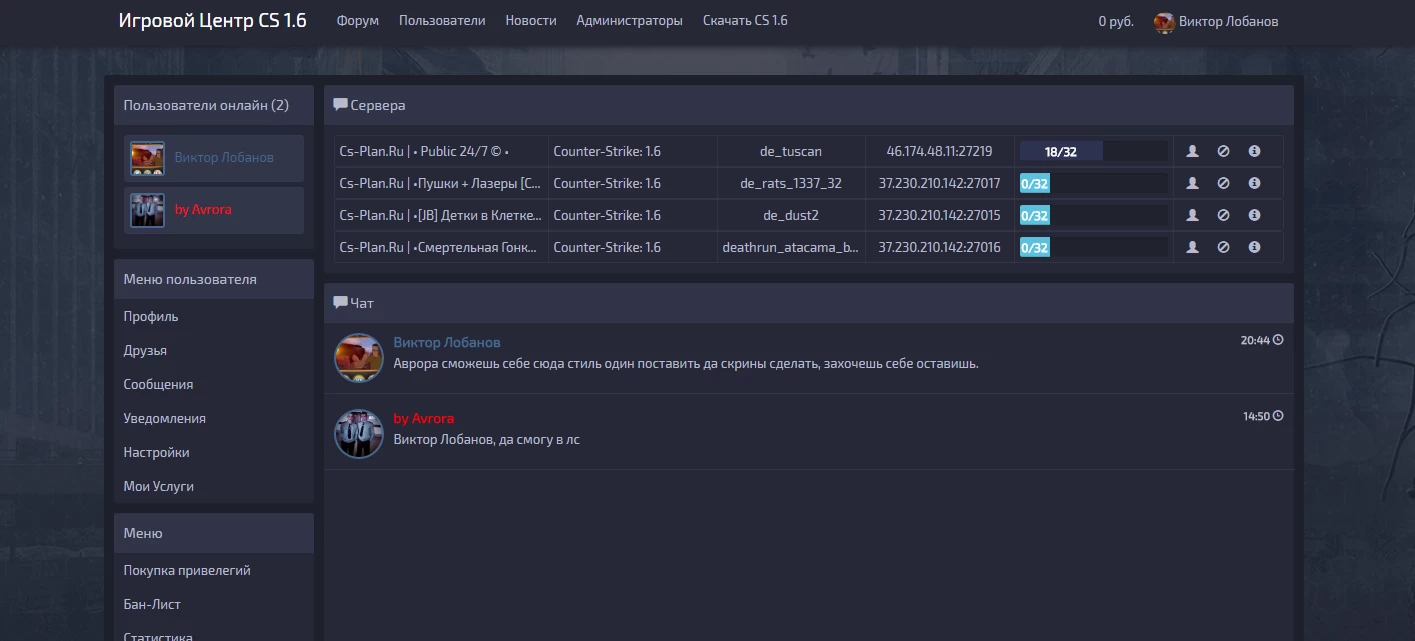Click Виктор Лобанов name in online users
The height and width of the screenshot is (641, 1415).
[224, 158]
